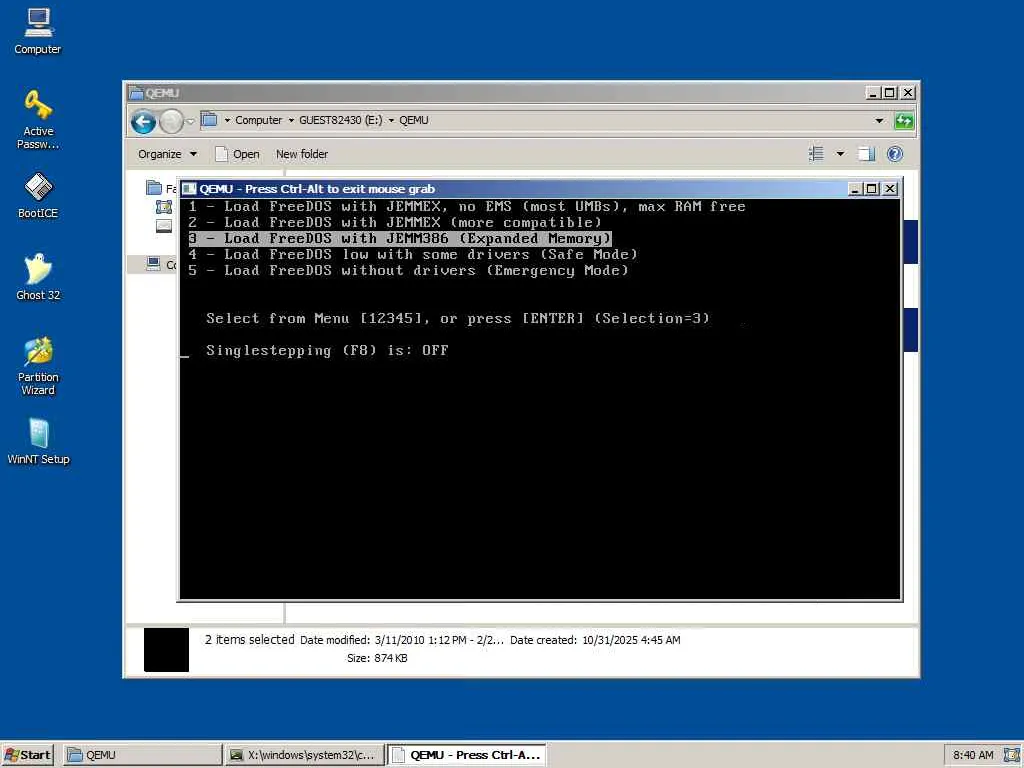The height and width of the screenshot is (768, 1024).
Task: Click the system tray icon beside clock
Action: coord(1011,755)
